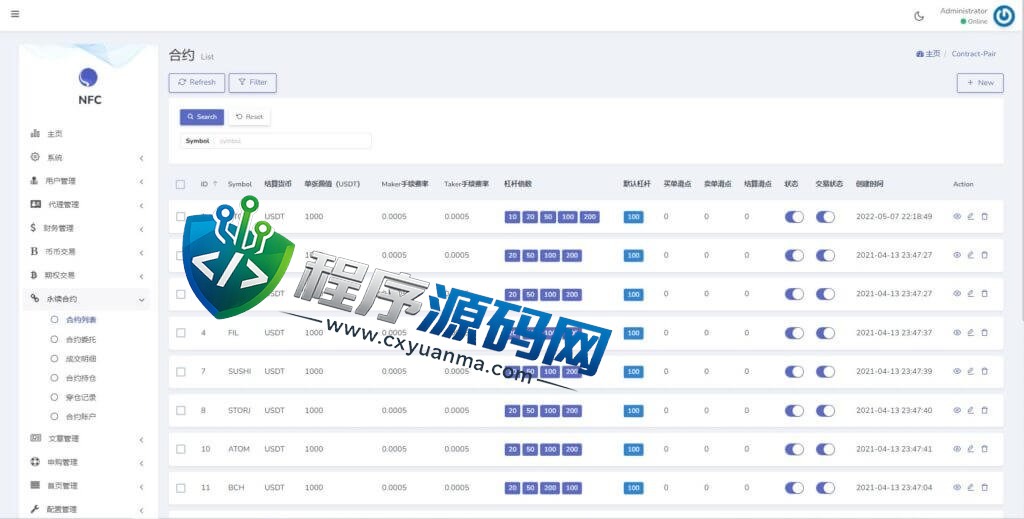The height and width of the screenshot is (519, 1024).
Task: Open the 合约列表 submenu item
Action: point(81,320)
